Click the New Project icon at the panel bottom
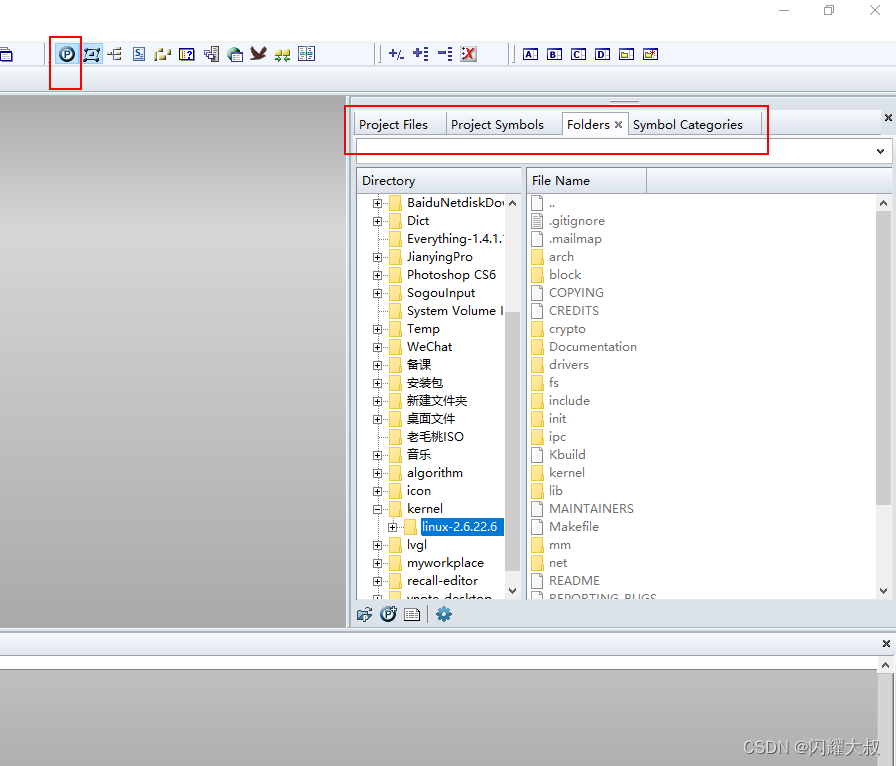This screenshot has height=766, width=896. (x=388, y=614)
